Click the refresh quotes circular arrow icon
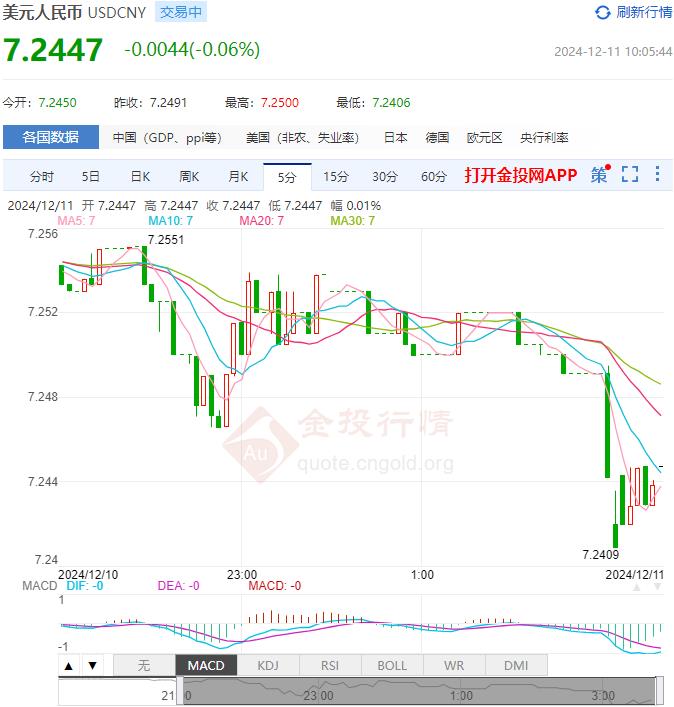This screenshot has height=707, width=674. tap(602, 13)
